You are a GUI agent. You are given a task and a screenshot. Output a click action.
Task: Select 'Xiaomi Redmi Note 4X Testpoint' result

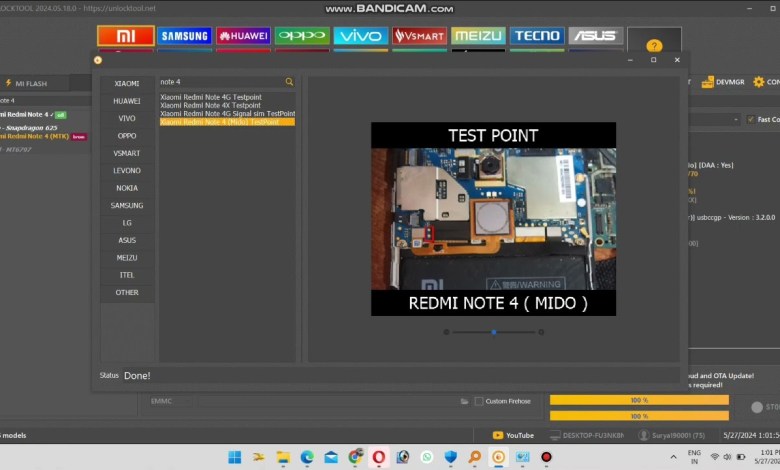pyautogui.click(x=210, y=105)
